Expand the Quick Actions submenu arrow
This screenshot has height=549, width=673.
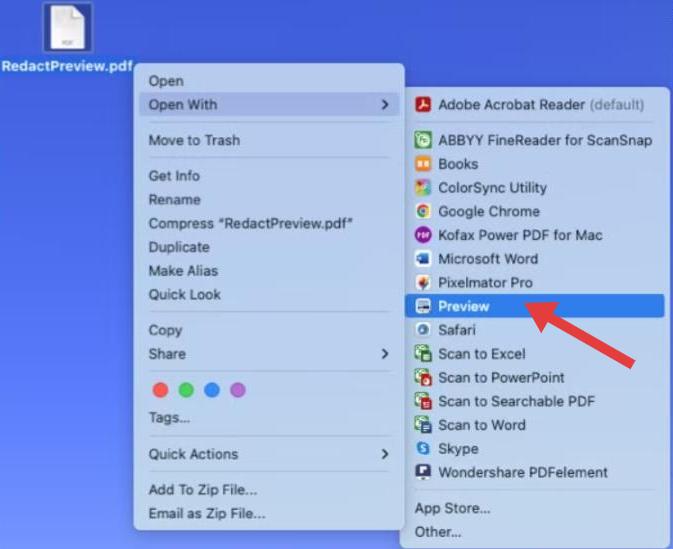coord(385,454)
